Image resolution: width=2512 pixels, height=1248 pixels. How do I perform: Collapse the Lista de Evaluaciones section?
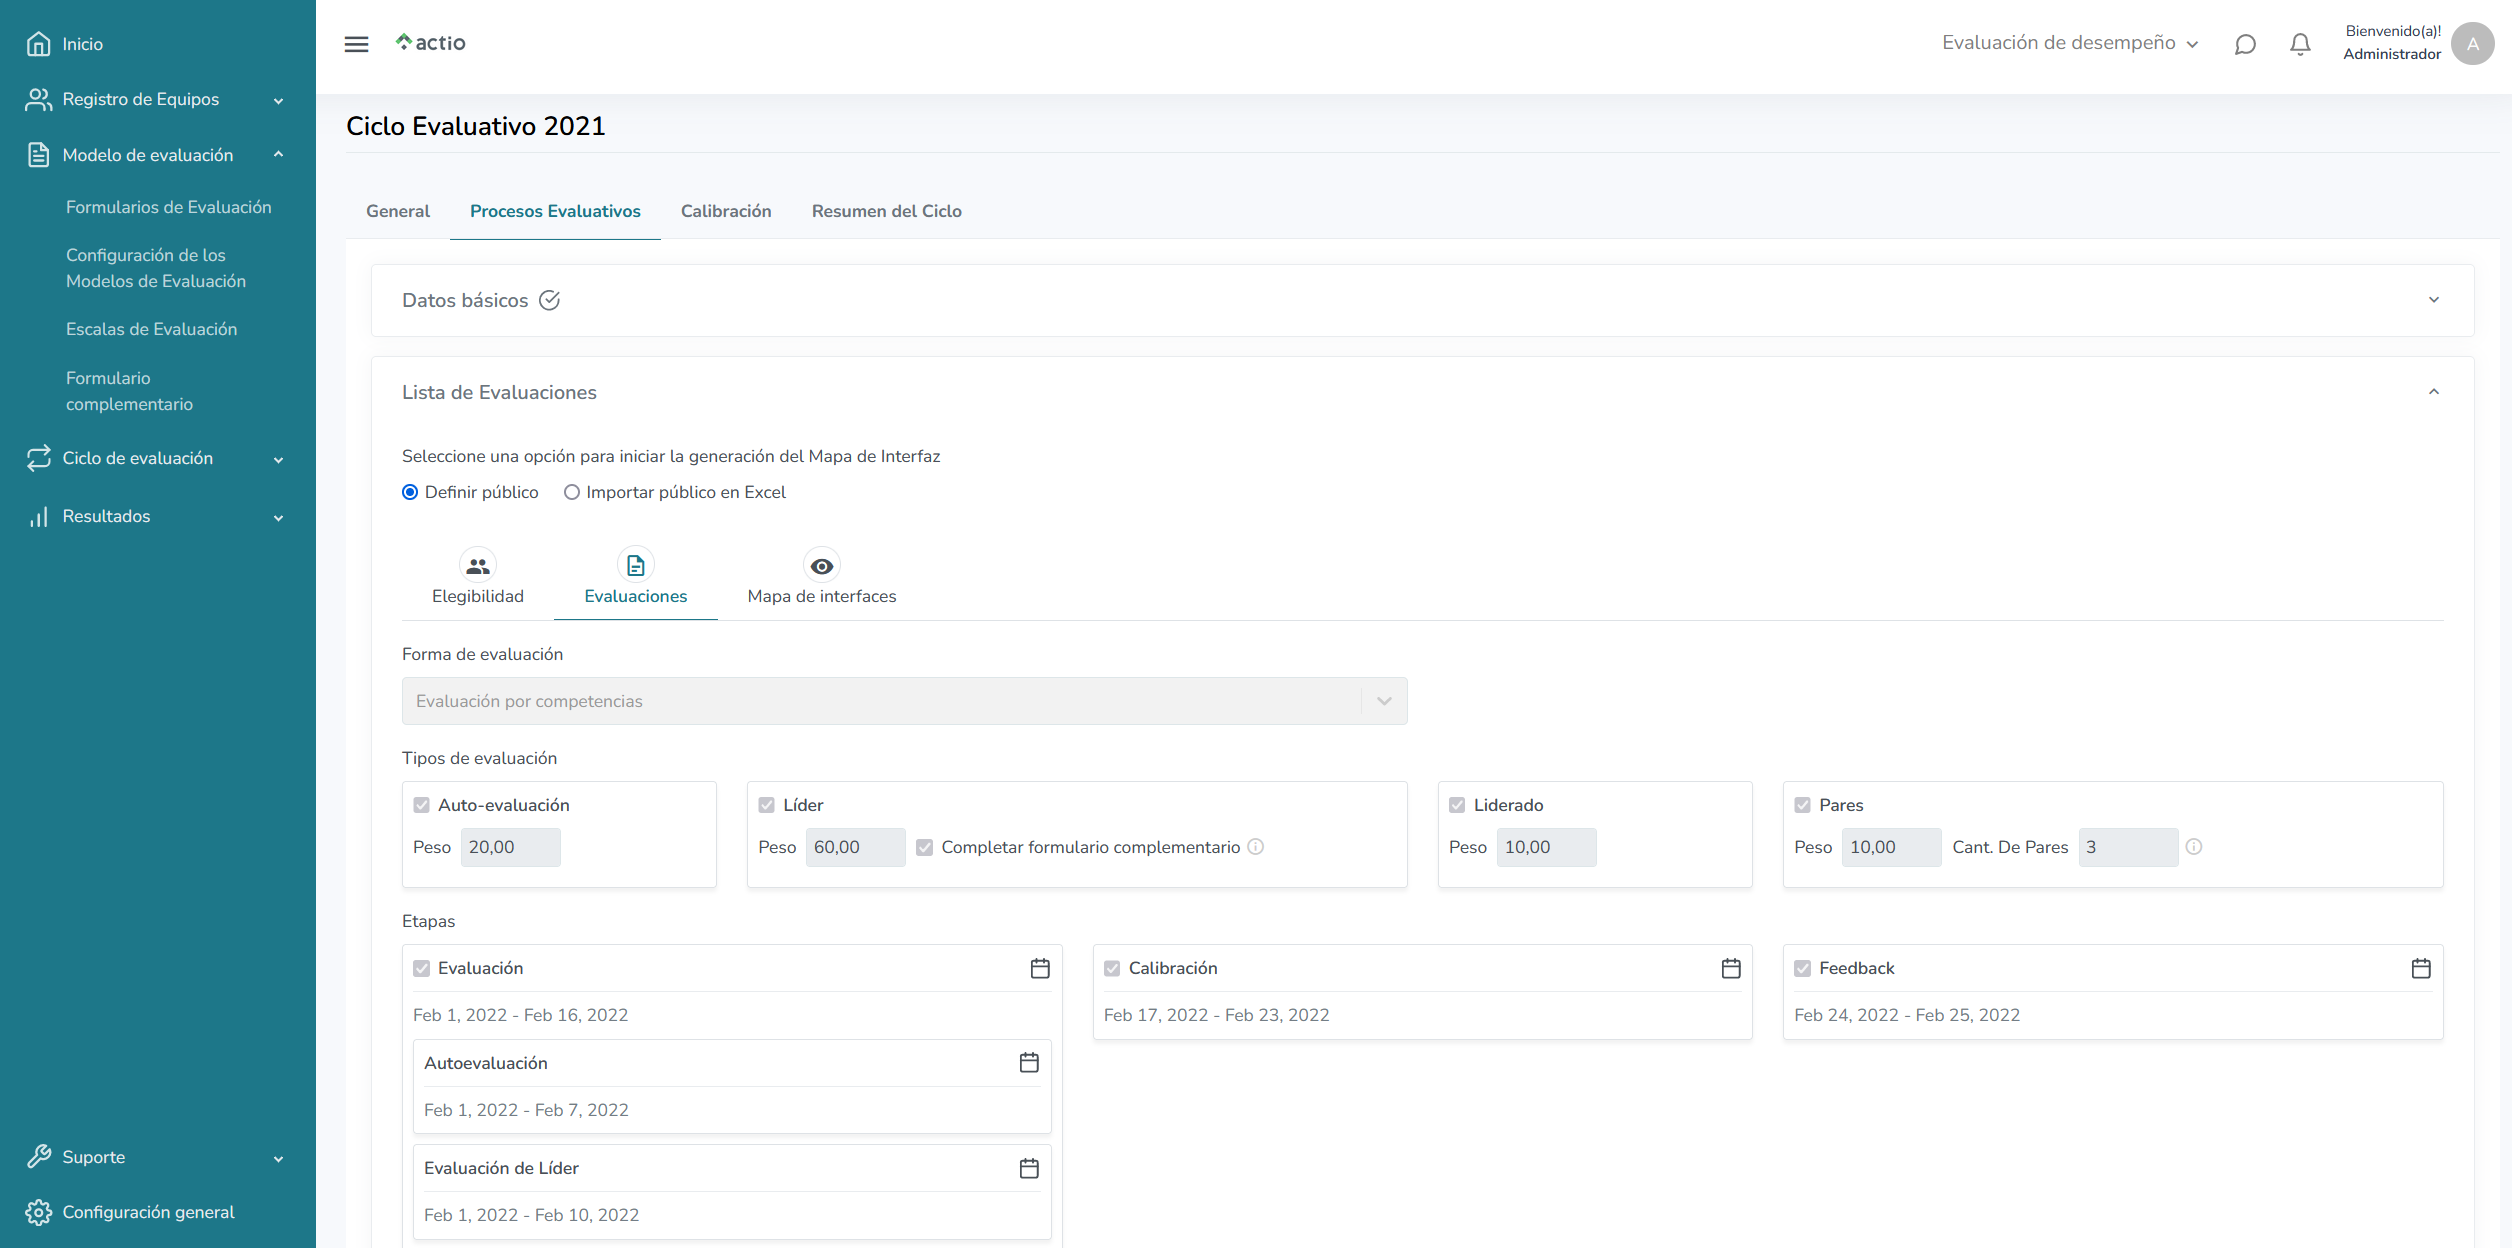2434,391
